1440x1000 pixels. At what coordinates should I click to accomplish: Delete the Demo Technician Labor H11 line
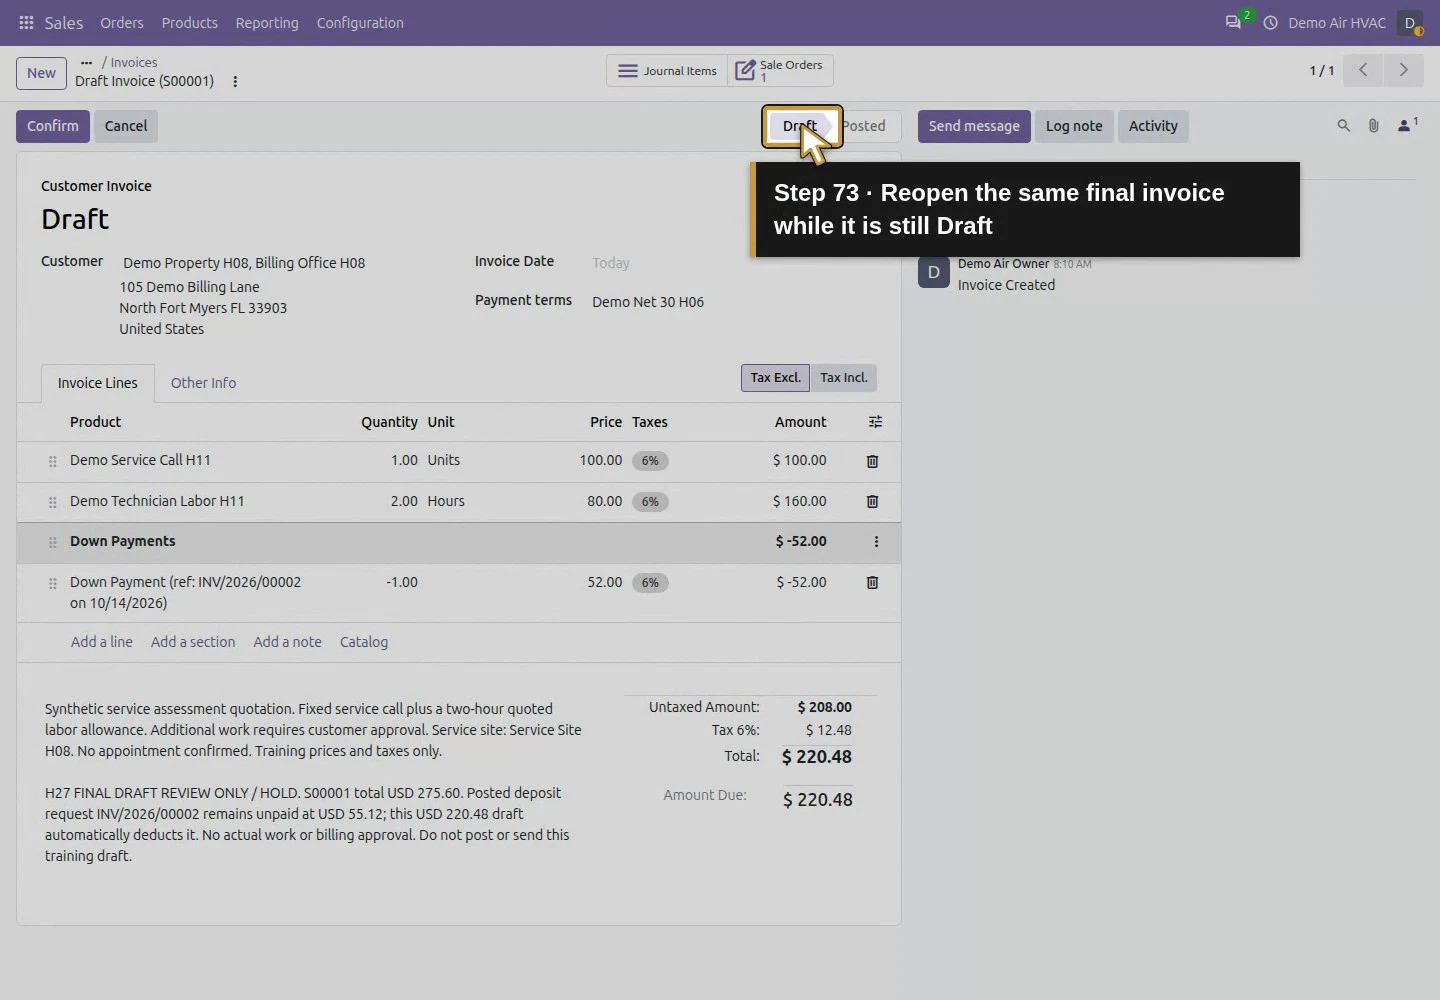coord(872,501)
